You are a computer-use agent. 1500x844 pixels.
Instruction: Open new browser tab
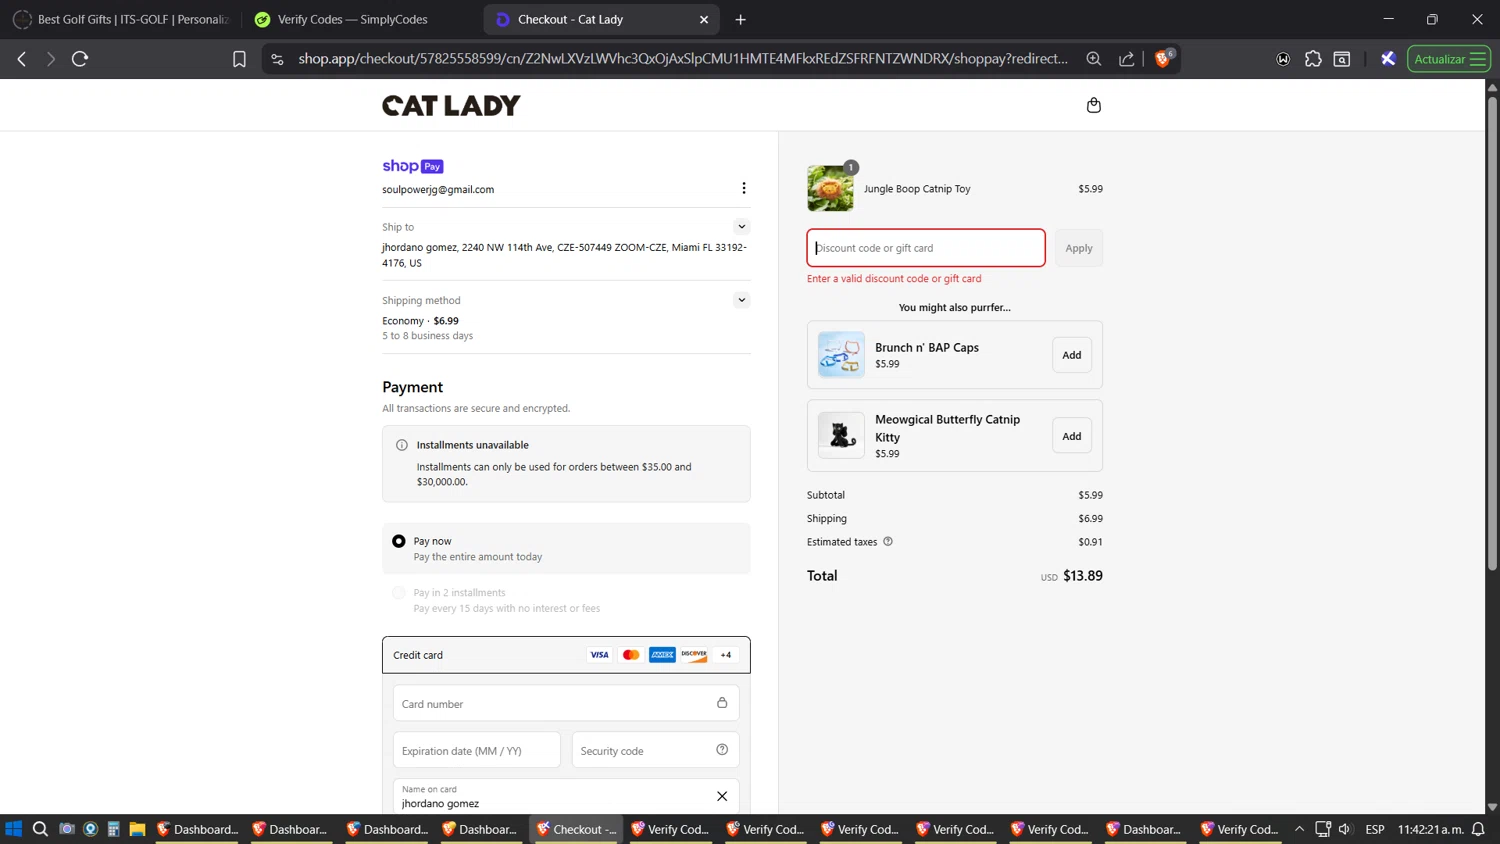coord(740,19)
